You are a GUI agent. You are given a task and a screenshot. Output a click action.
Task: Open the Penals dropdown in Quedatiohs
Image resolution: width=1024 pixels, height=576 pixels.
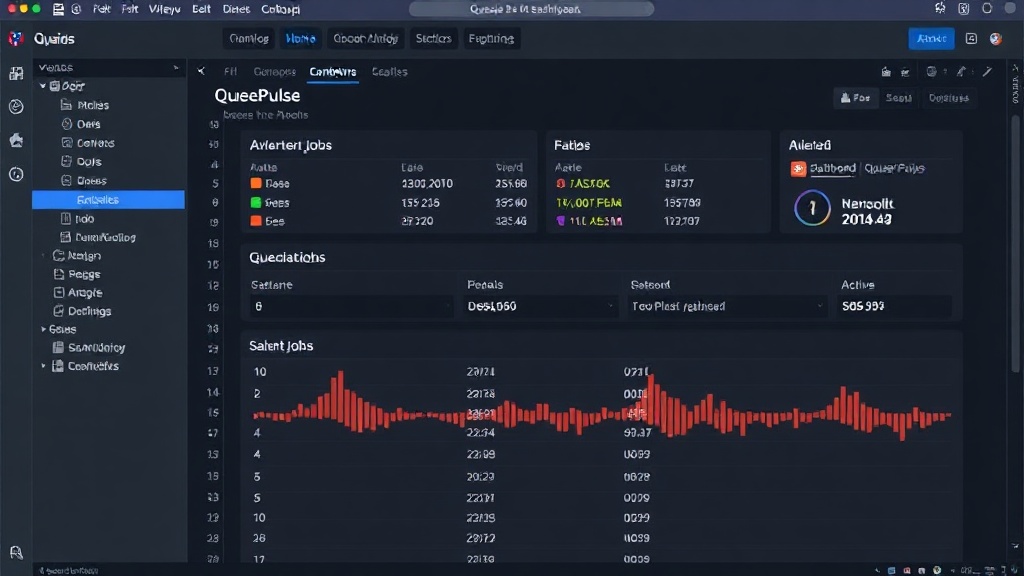click(539, 306)
